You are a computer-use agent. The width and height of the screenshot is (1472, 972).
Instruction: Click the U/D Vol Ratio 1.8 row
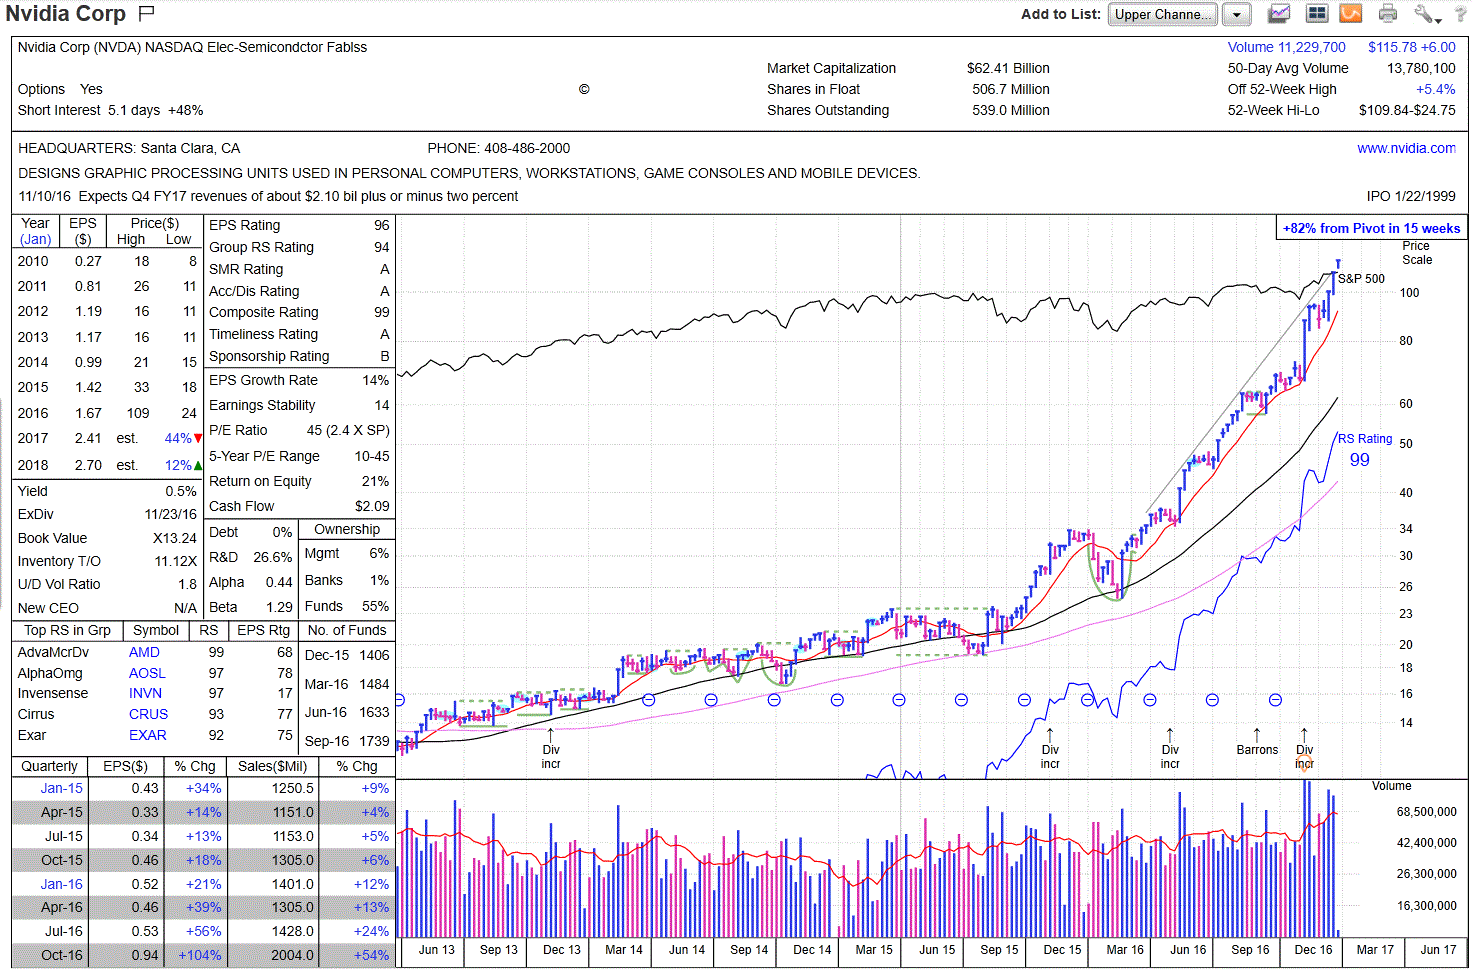pyautogui.click(x=107, y=584)
